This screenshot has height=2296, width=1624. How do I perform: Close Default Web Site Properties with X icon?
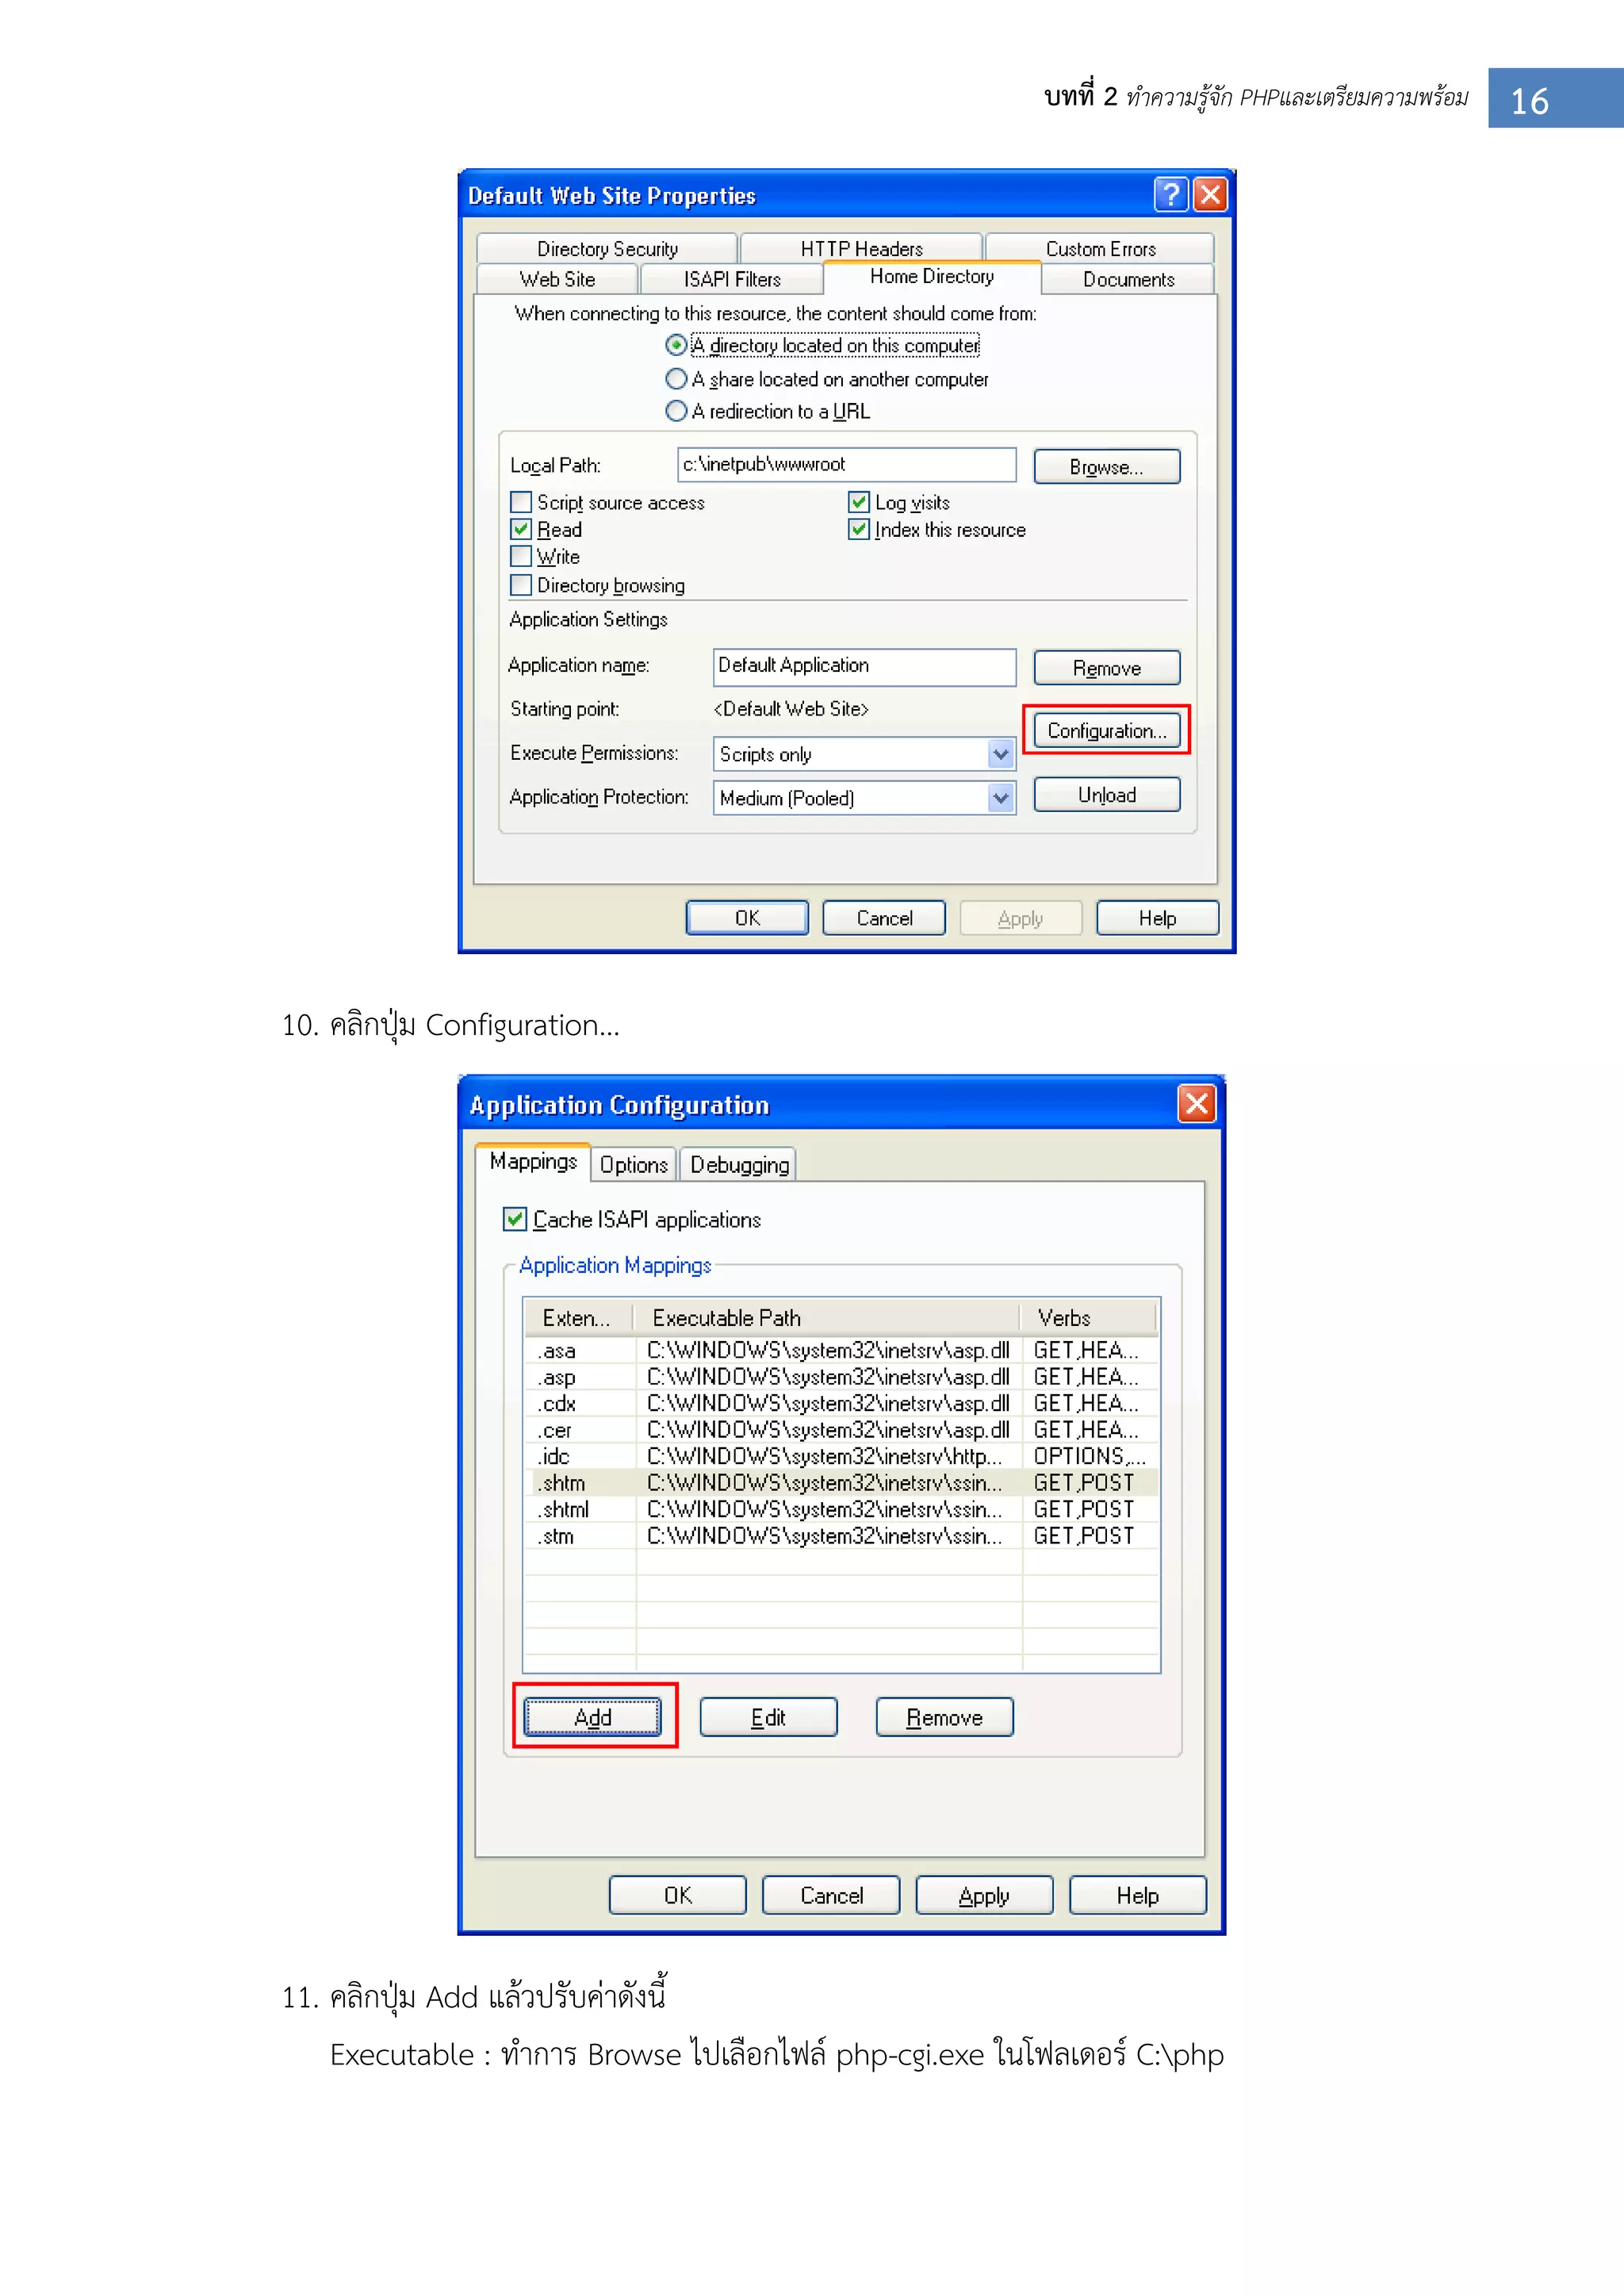1210,194
